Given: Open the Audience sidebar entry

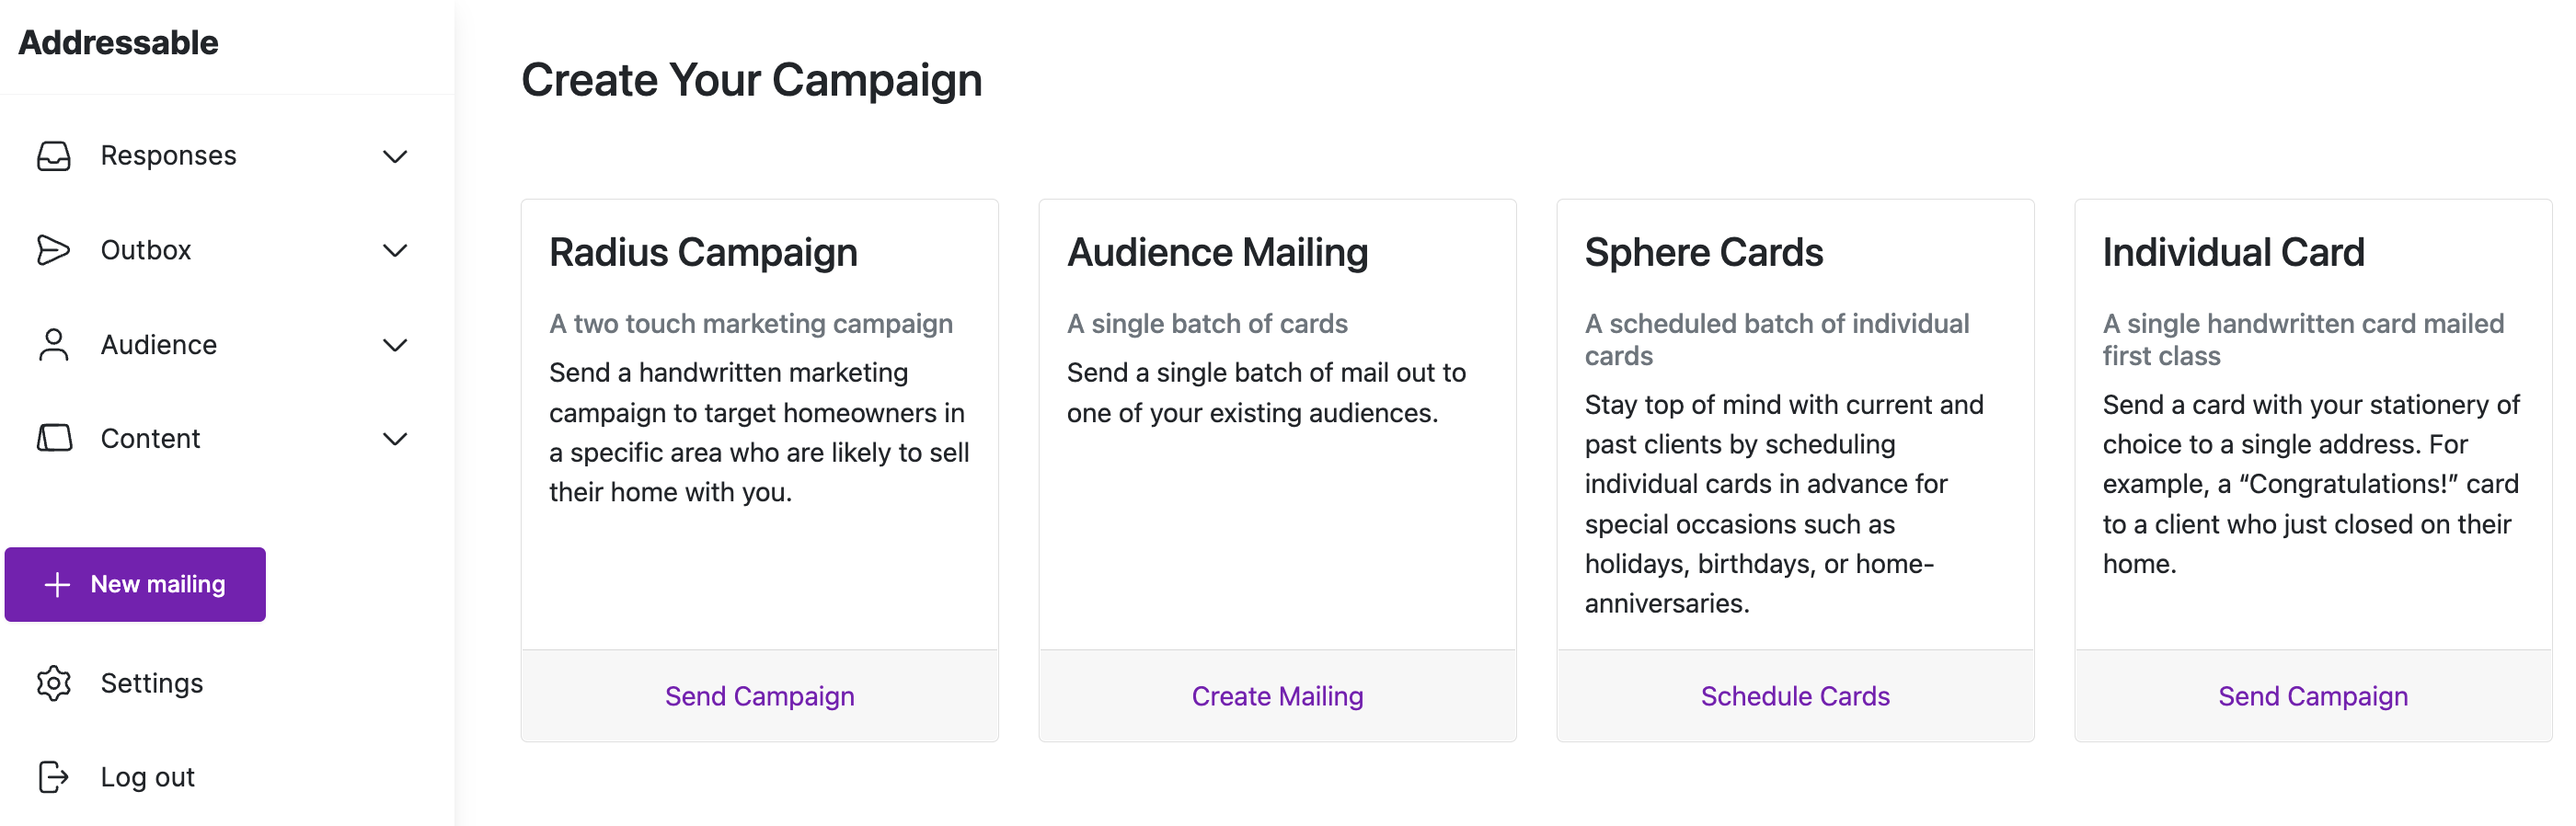Looking at the screenshot, I should pos(158,344).
